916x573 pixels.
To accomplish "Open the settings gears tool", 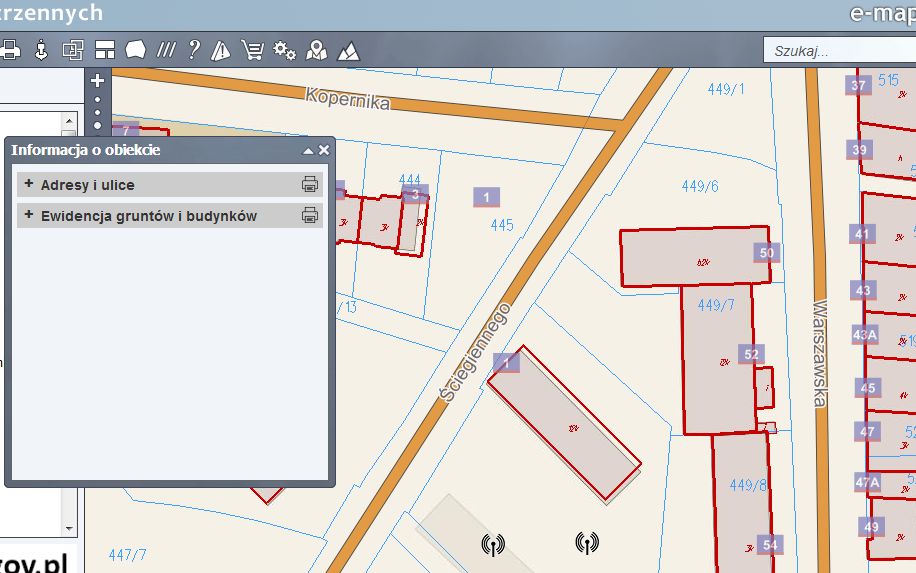I will pos(284,49).
